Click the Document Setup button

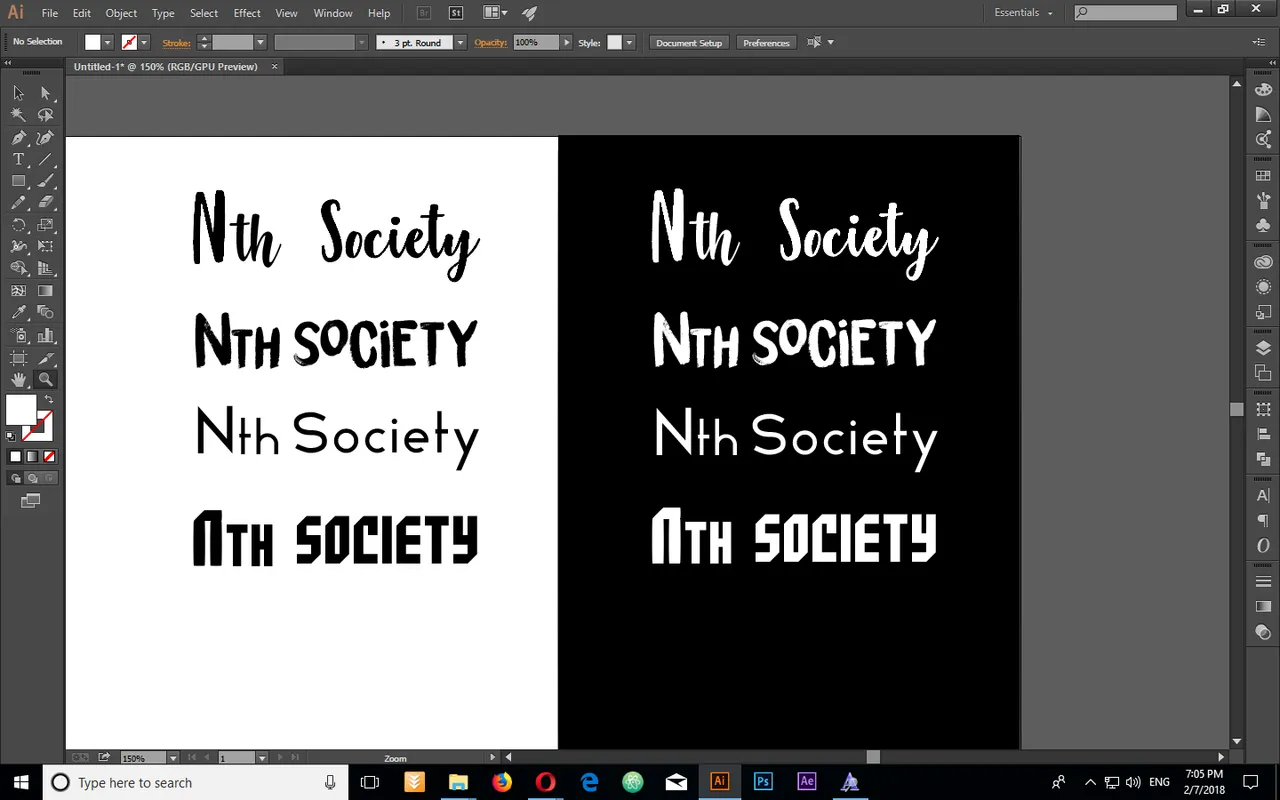(x=689, y=43)
